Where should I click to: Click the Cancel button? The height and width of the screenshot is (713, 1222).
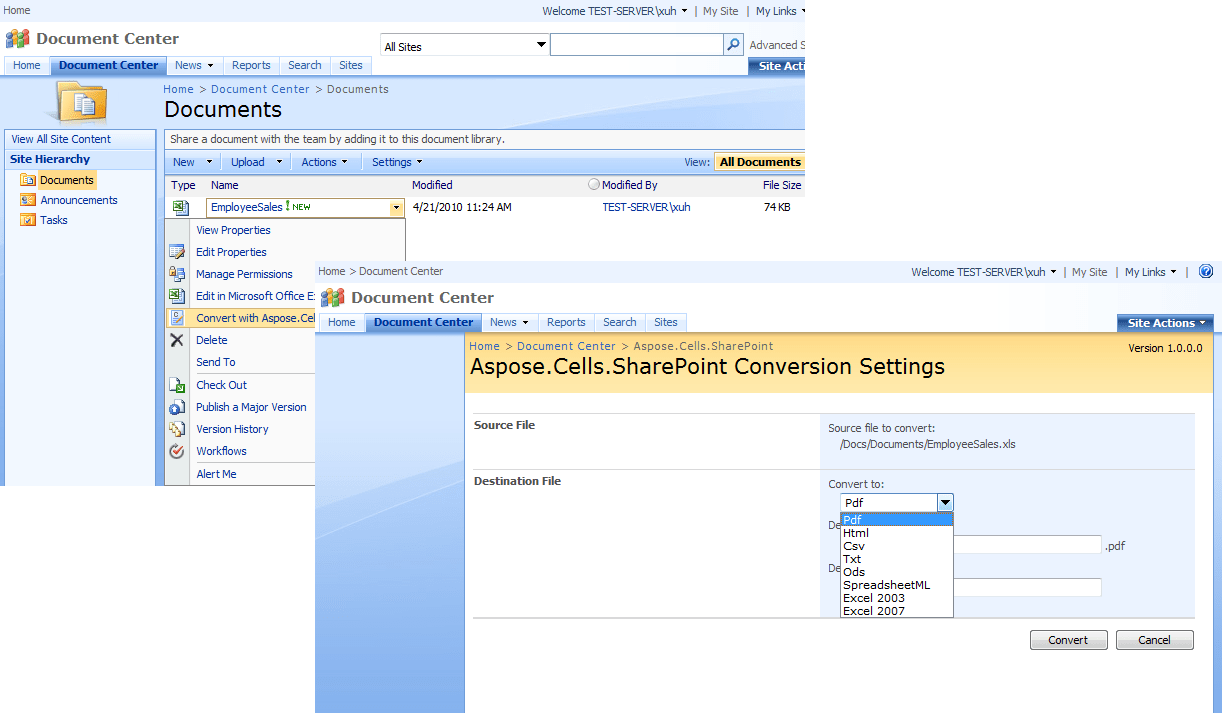pyautogui.click(x=1154, y=640)
